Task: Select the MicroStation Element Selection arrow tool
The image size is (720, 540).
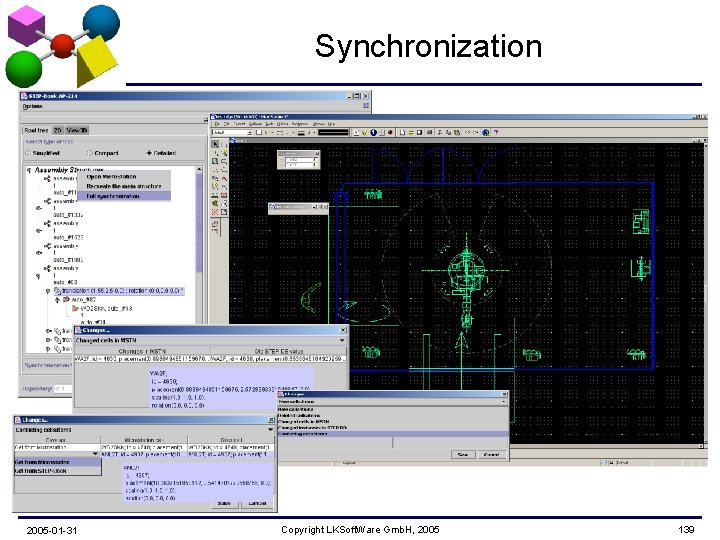Action: (215, 144)
